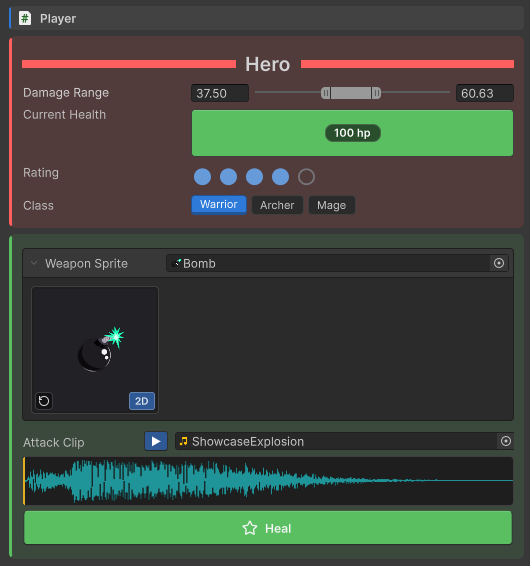The width and height of the screenshot is (530, 566).
Task: Click the small bomb icon in Weapon Sprite field
Action: [x=176, y=263]
